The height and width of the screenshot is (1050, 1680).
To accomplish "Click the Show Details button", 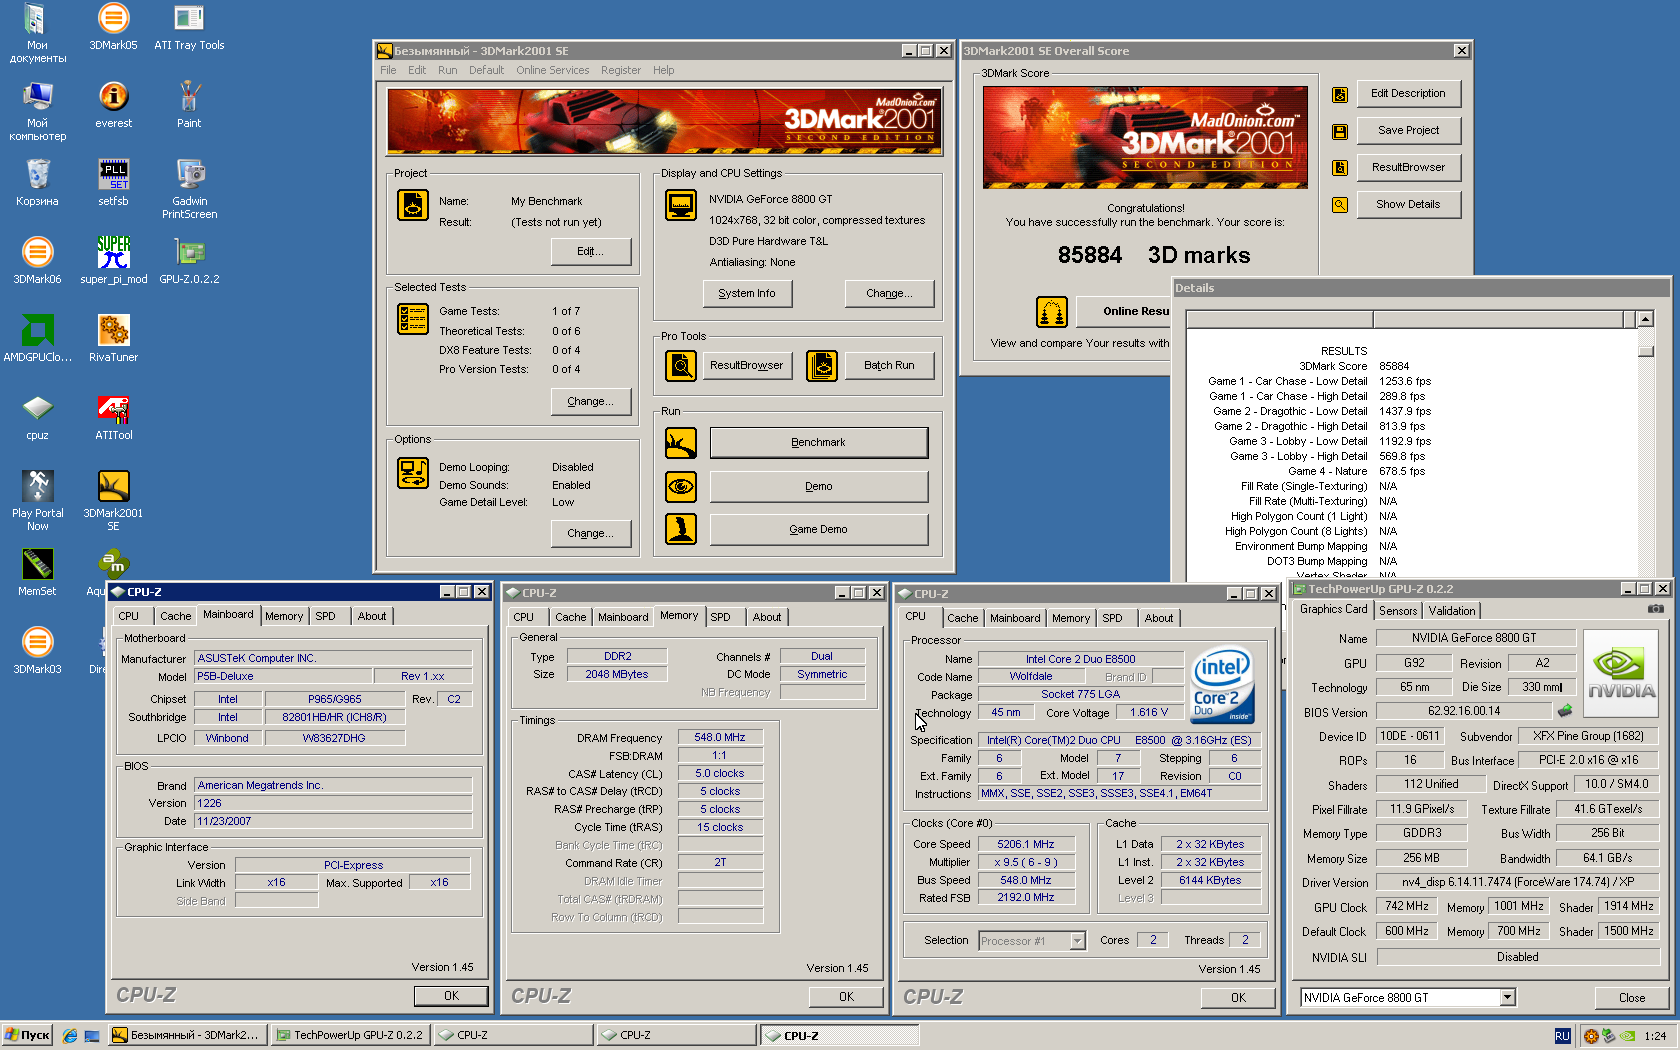I will click(1408, 204).
